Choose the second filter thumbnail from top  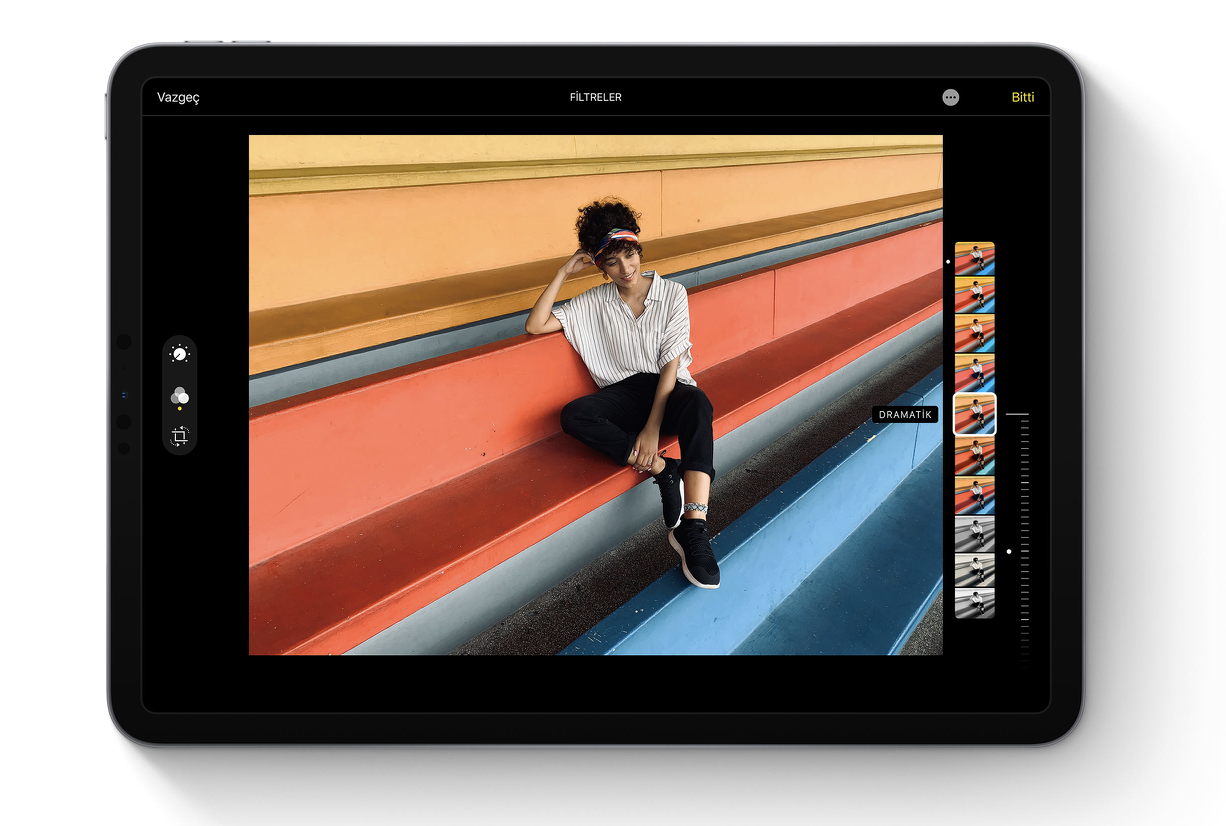pyautogui.click(x=974, y=295)
